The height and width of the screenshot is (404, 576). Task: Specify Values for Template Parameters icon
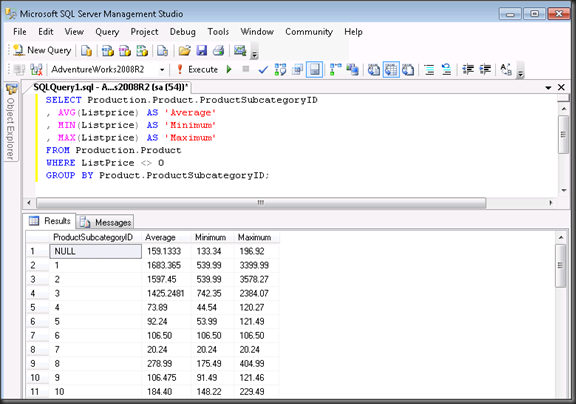[x=506, y=69]
